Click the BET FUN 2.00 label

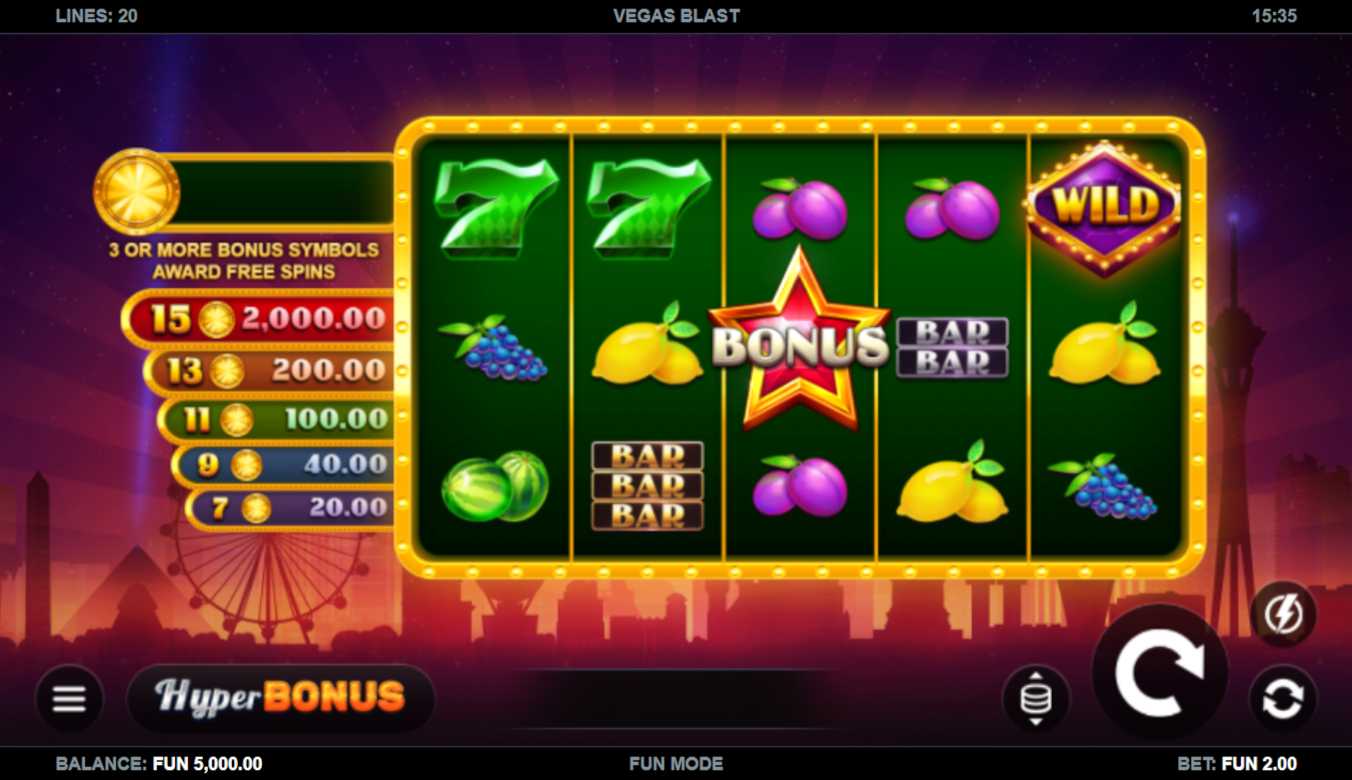pos(1237,764)
